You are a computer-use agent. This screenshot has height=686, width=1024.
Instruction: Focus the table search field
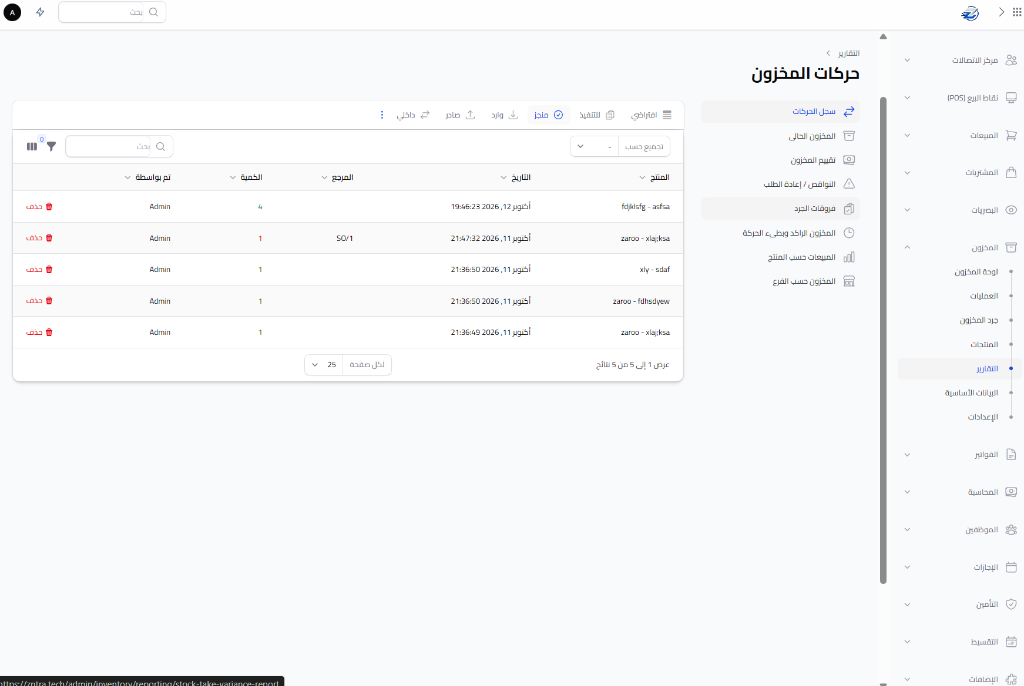[110, 146]
